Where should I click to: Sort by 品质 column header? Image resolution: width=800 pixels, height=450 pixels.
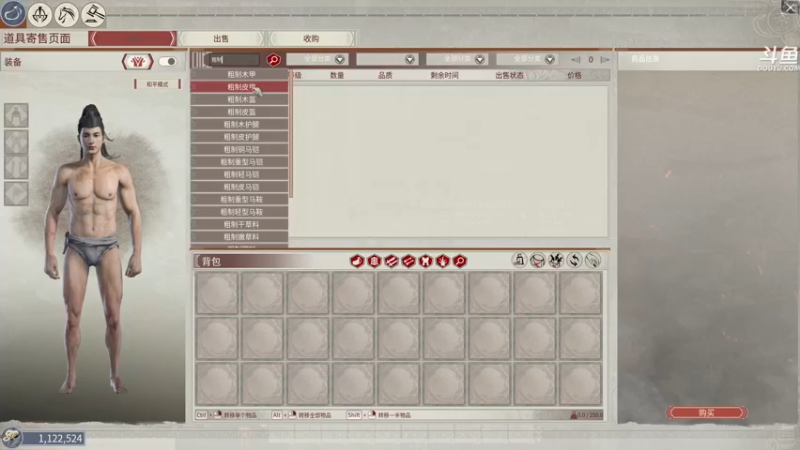(x=385, y=76)
